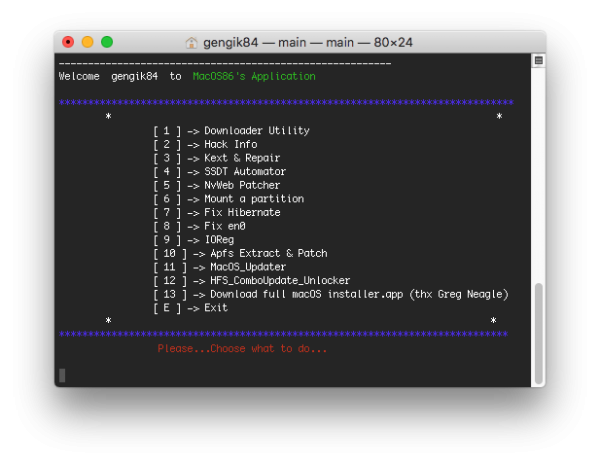Click the vertical scrollbar thumb
Viewport: 600px width, 465px height.
[x=539, y=333]
